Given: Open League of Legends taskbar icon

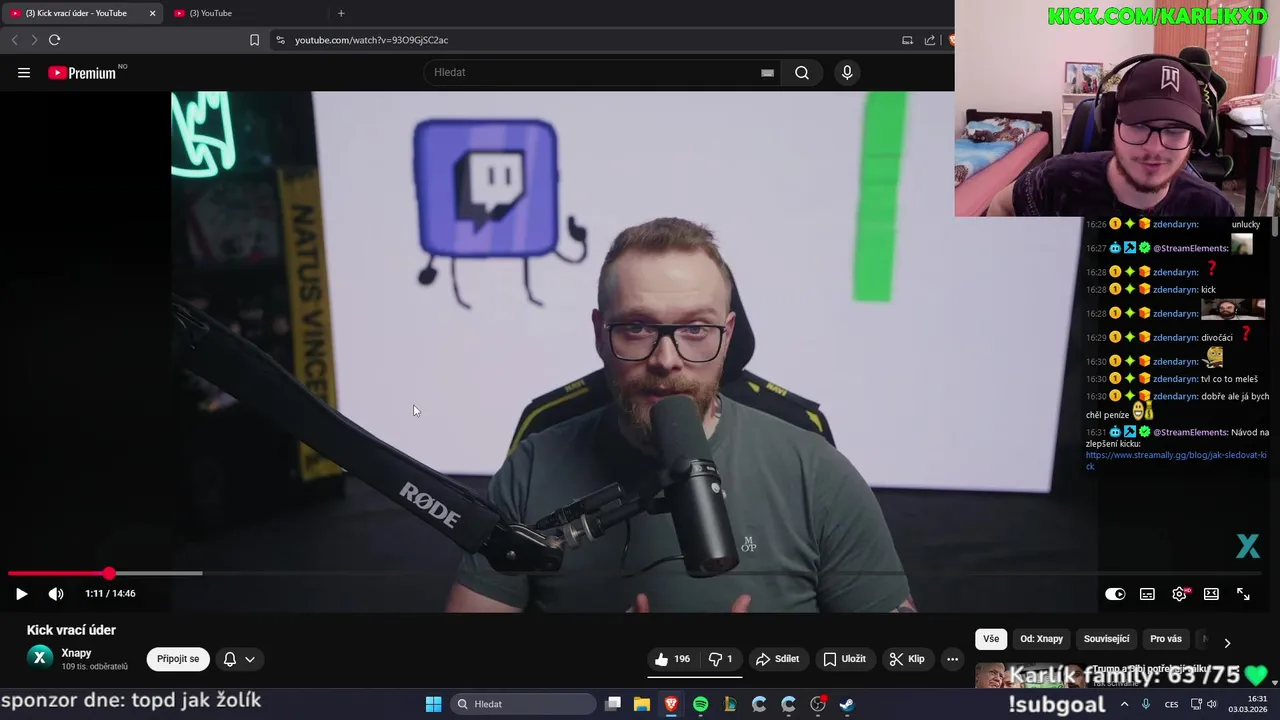Looking at the screenshot, I should [x=729, y=704].
